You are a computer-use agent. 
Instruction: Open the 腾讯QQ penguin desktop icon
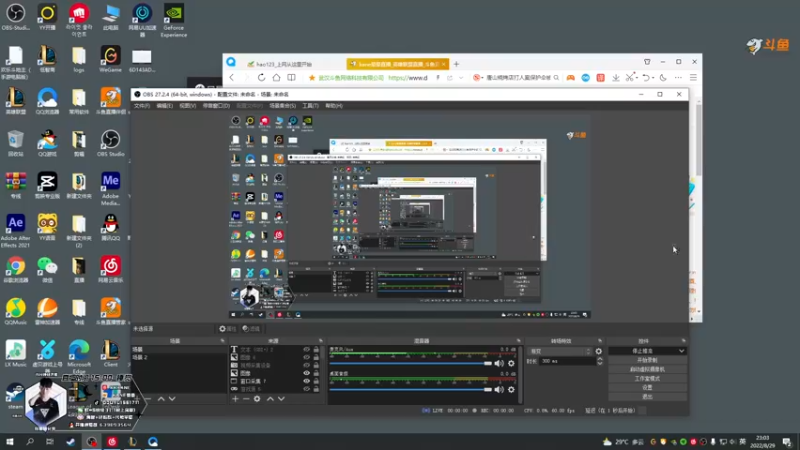(x=110, y=227)
